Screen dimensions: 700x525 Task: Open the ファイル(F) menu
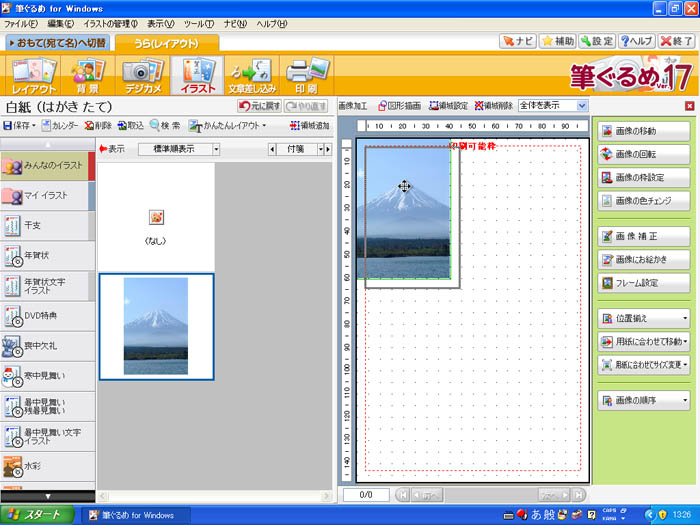21,23
